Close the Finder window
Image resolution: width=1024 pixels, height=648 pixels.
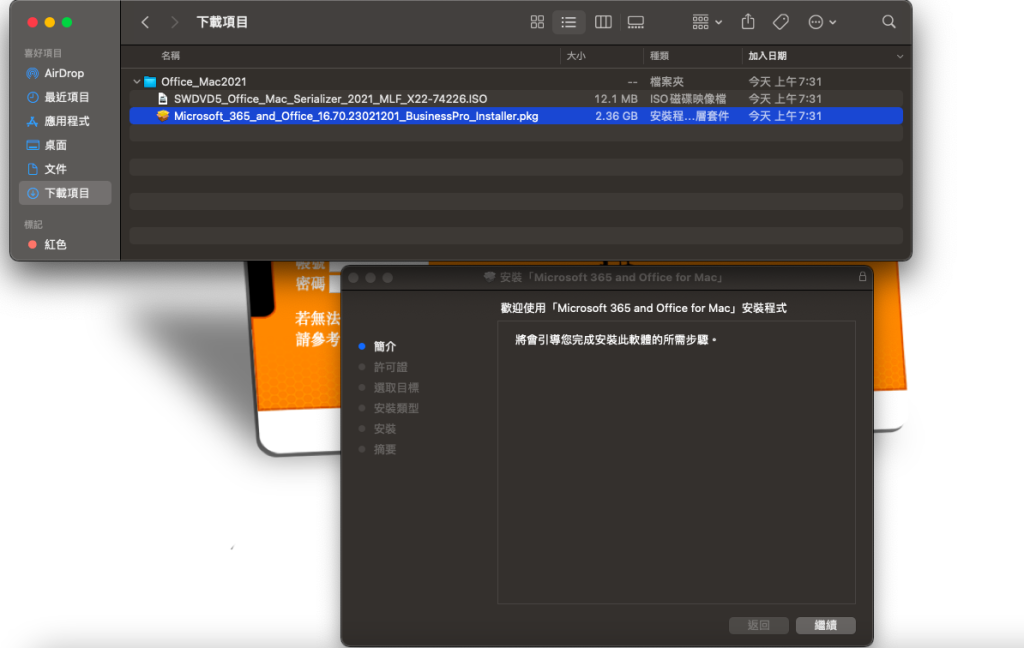click(32, 22)
